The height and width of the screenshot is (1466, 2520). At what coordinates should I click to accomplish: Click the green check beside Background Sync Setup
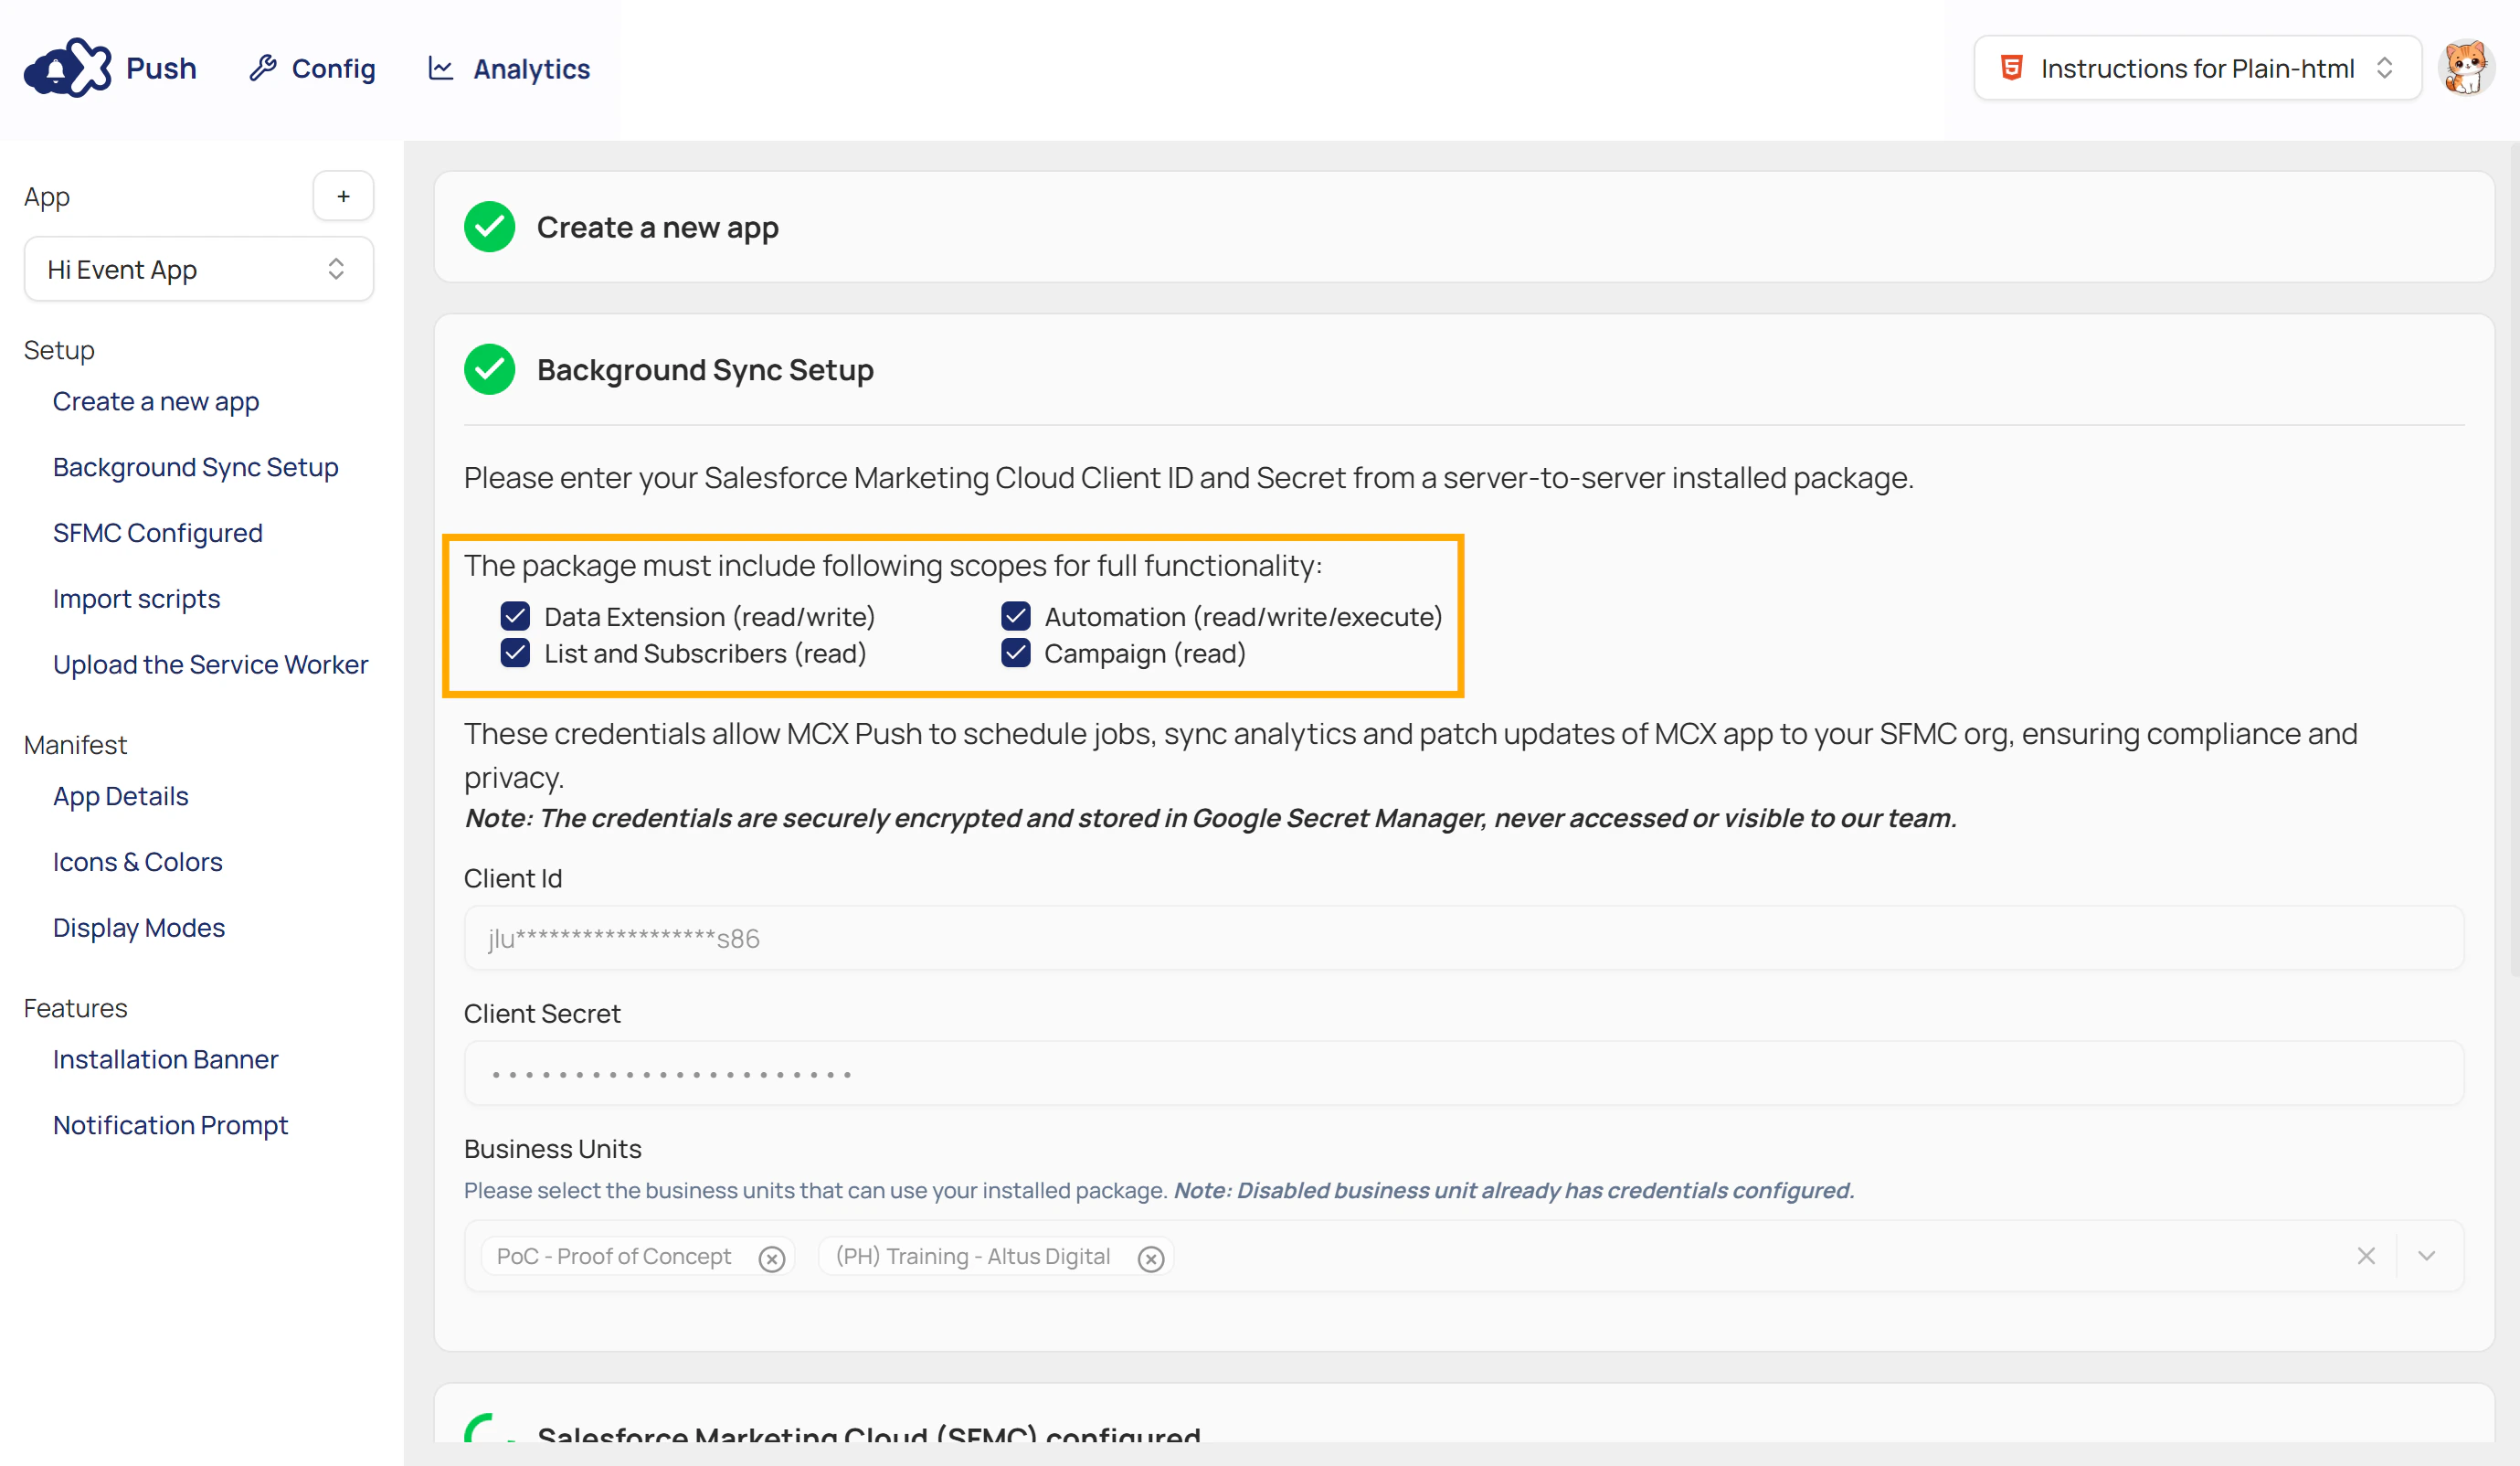[x=489, y=369]
